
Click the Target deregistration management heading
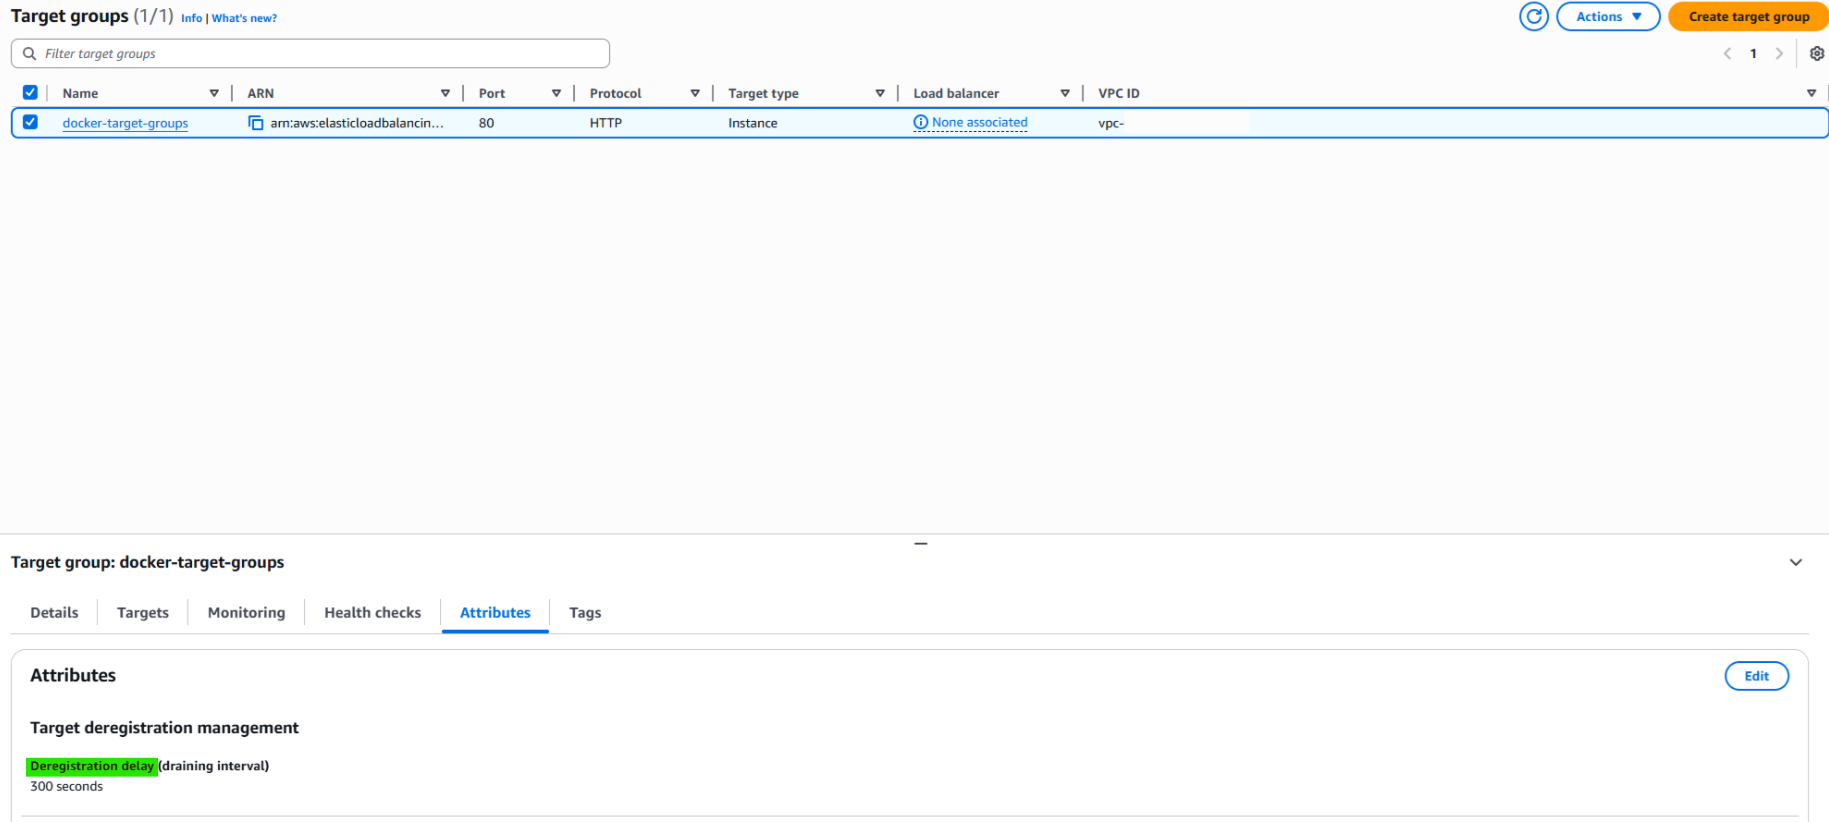coord(164,728)
